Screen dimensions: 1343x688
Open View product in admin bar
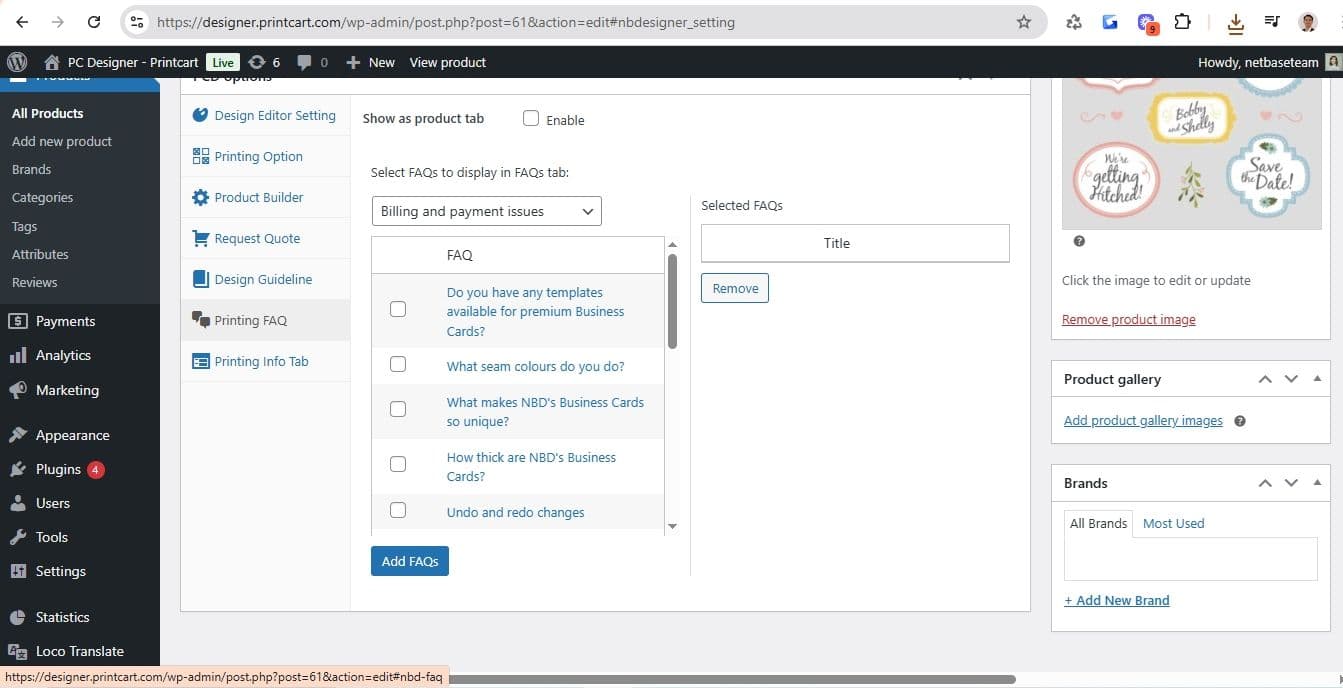(x=447, y=62)
